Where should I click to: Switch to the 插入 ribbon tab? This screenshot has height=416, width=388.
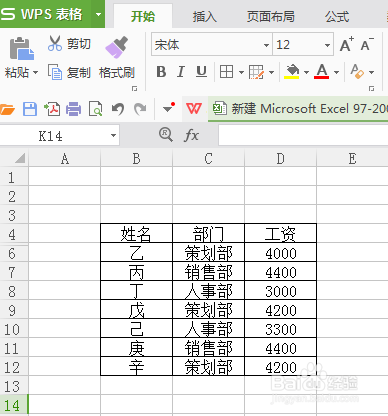[204, 17]
